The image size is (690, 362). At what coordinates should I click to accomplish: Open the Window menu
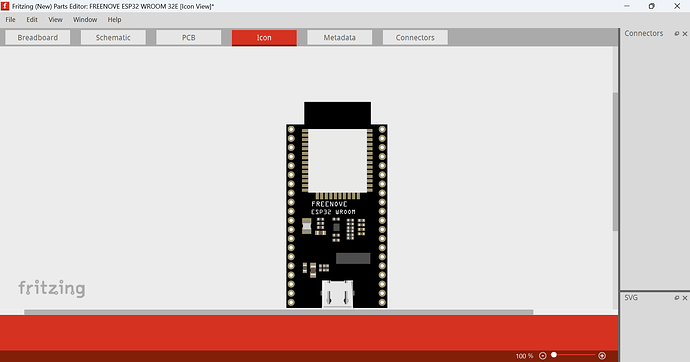(x=85, y=19)
